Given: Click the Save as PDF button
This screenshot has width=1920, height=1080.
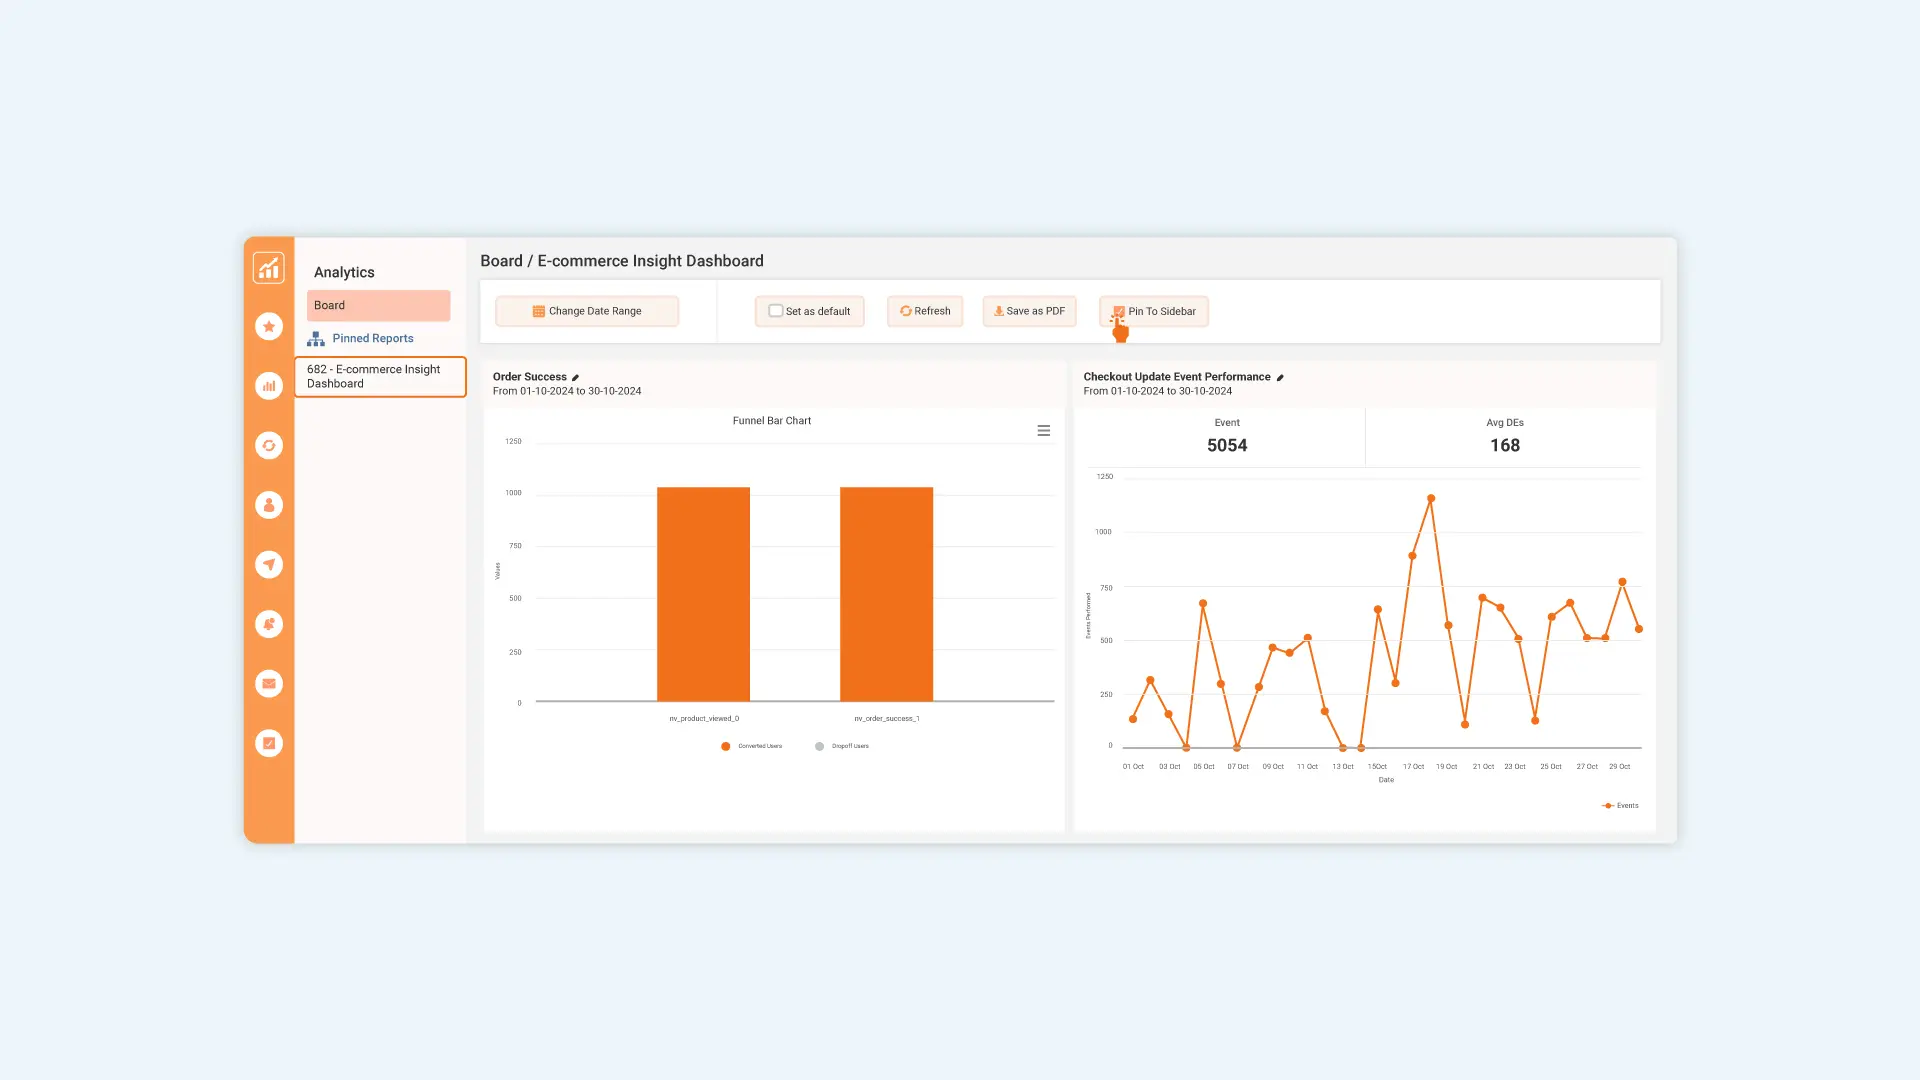Looking at the screenshot, I should pyautogui.click(x=1029, y=311).
